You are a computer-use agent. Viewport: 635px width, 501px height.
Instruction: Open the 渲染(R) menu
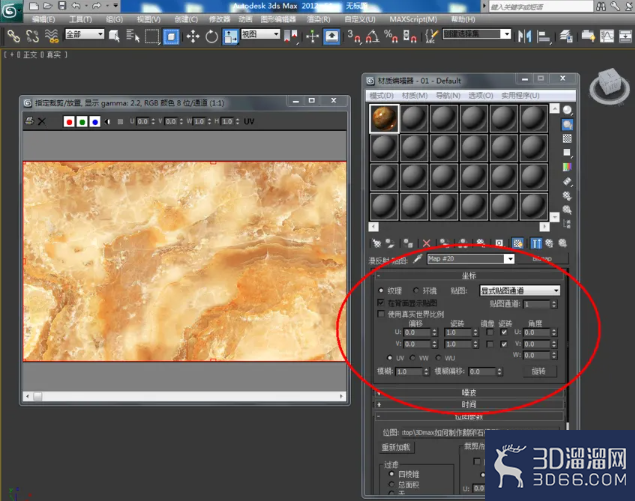pyautogui.click(x=319, y=19)
